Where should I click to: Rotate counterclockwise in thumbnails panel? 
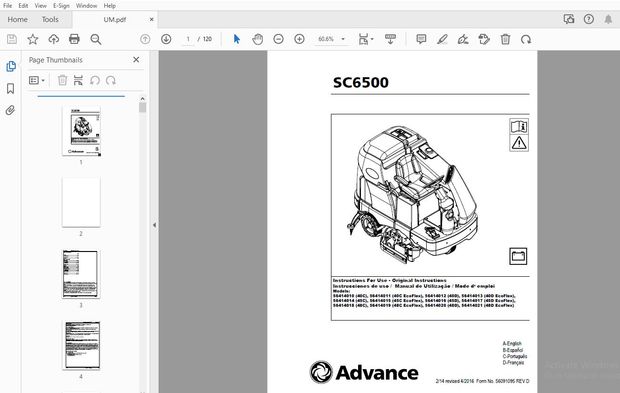point(95,80)
